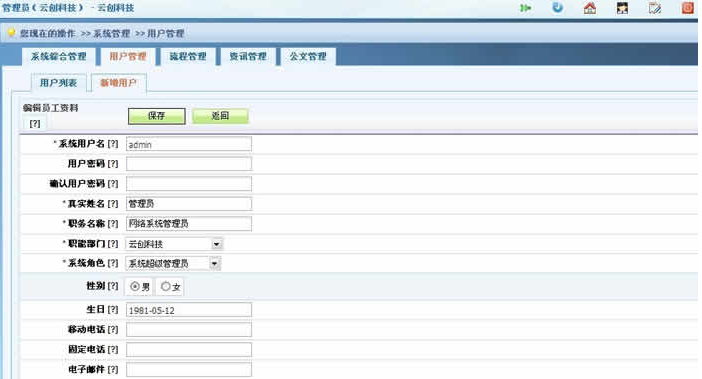Click 用户管理 in the breadcrumb
This screenshot has width=702, height=379.
166,34
